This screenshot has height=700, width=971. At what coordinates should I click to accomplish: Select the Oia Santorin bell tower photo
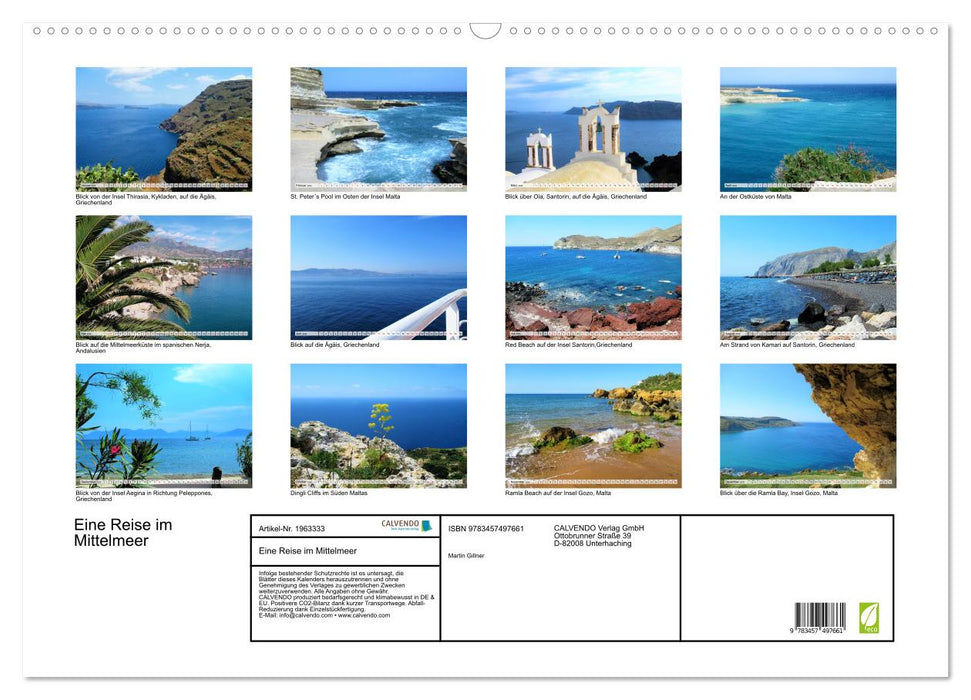point(594,125)
